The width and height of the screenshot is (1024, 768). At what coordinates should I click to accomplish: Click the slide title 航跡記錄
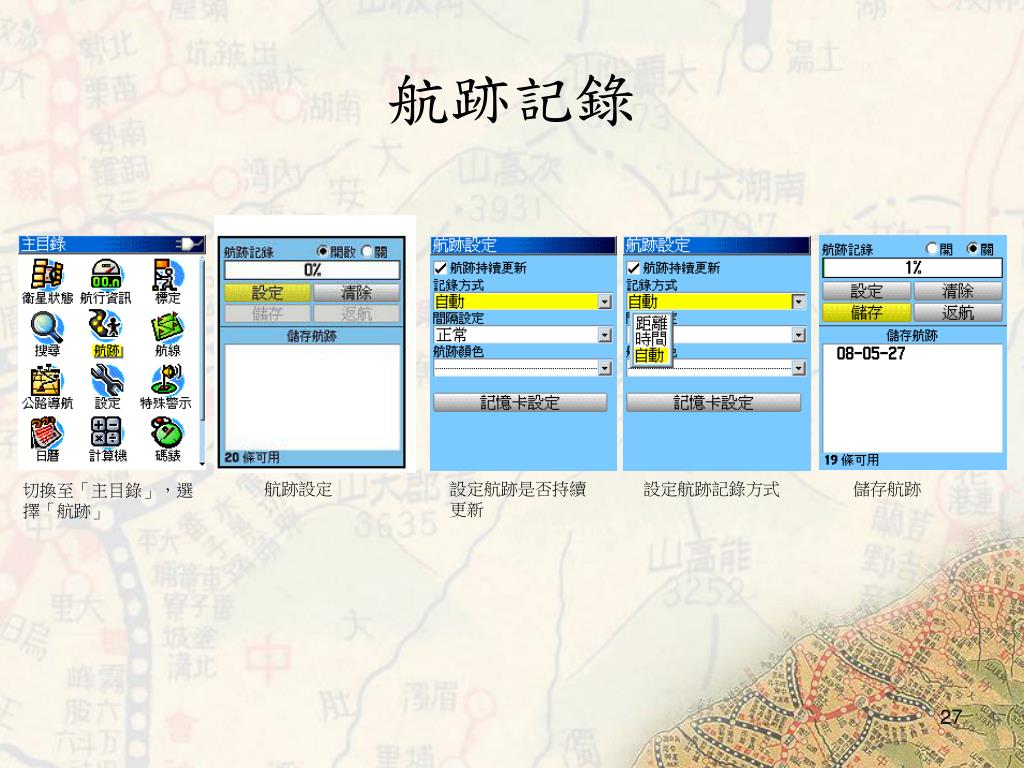(511, 101)
